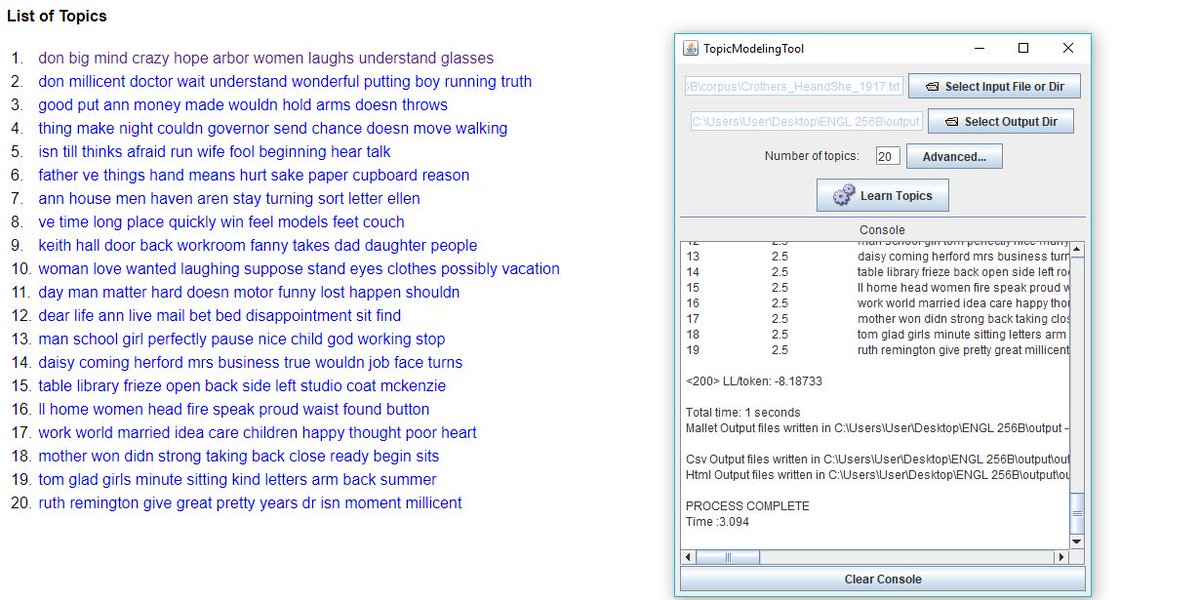Open topic 19 'tom glad girls minute' link
This screenshot has width=1200, height=600.
tap(237, 479)
